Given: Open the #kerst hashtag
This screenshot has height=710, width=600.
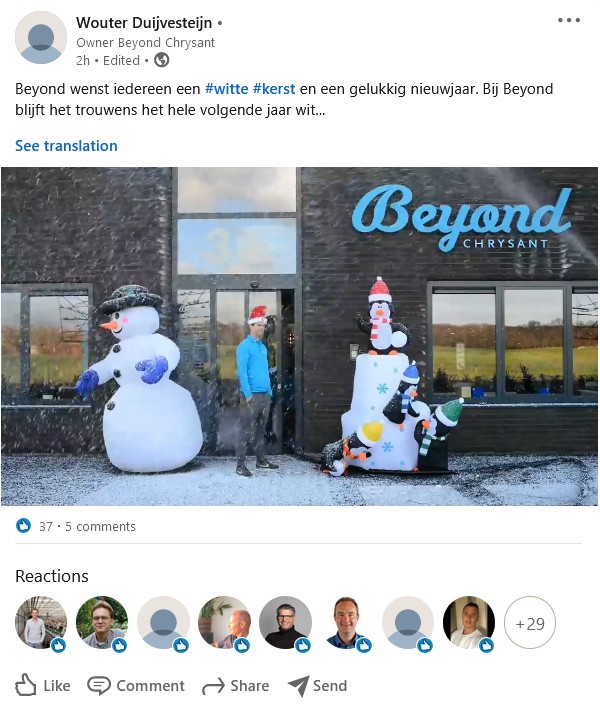Looking at the screenshot, I should click(274, 89).
